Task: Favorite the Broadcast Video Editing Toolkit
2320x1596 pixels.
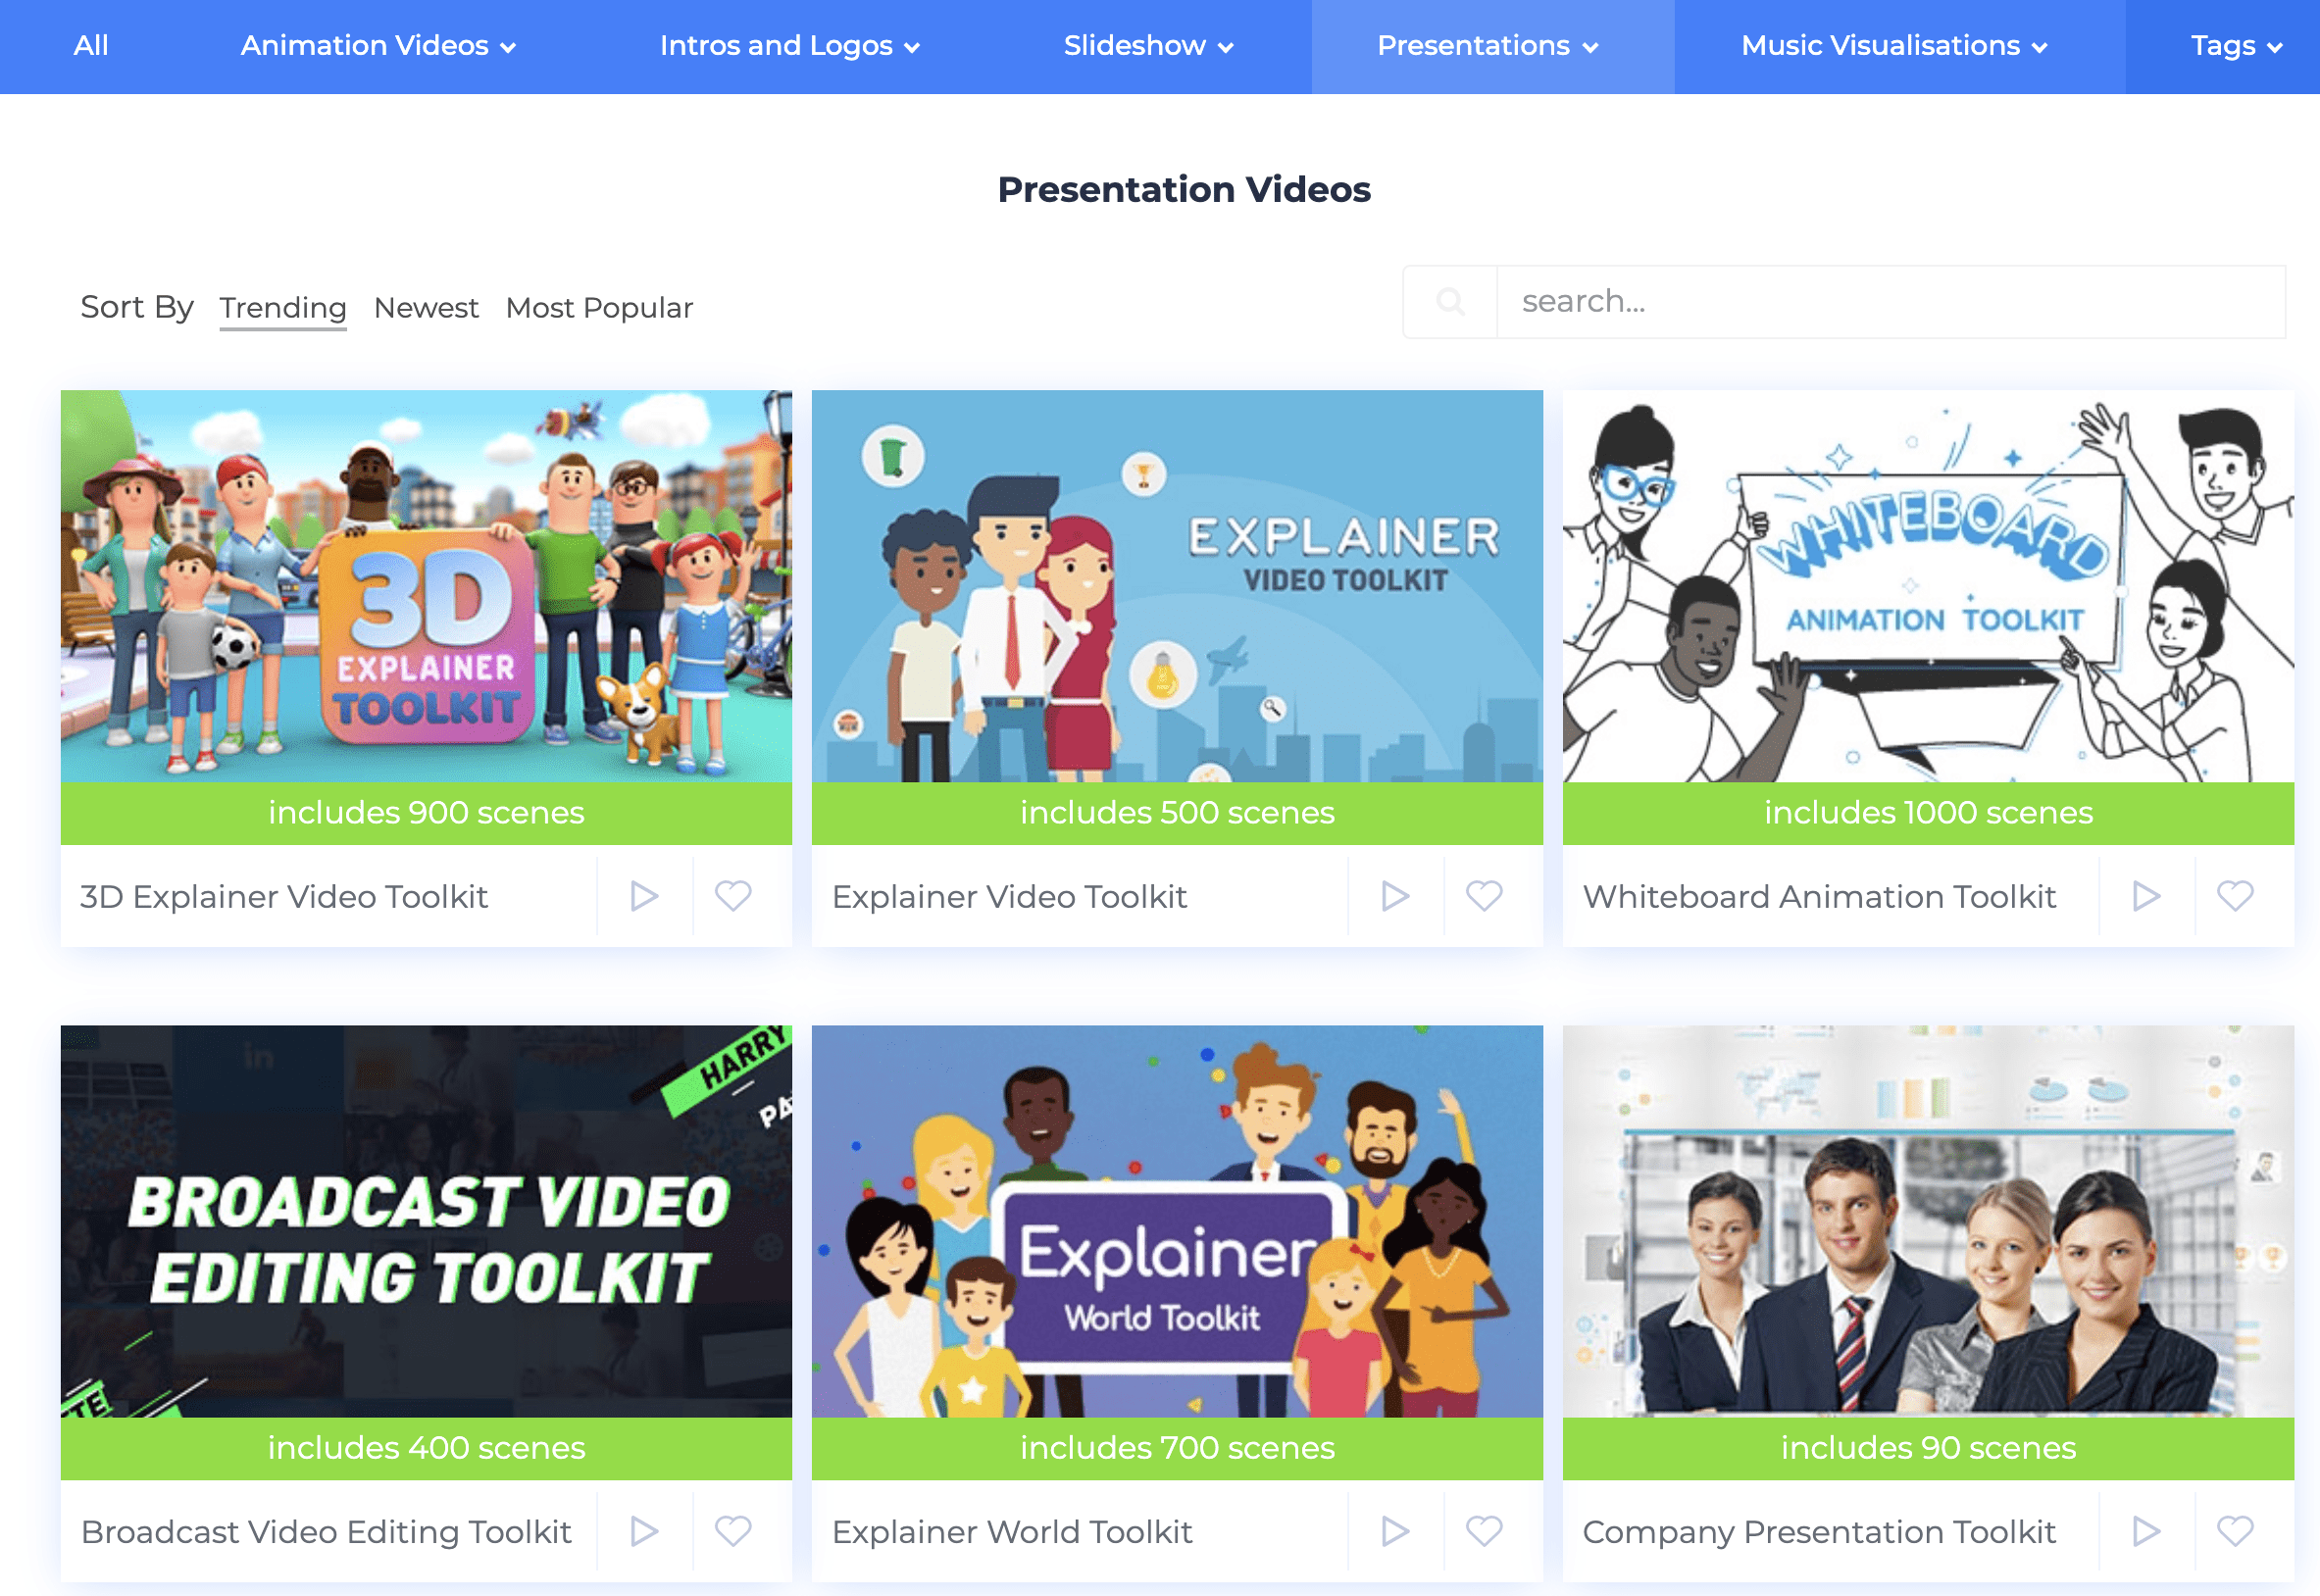Action: tap(734, 1531)
